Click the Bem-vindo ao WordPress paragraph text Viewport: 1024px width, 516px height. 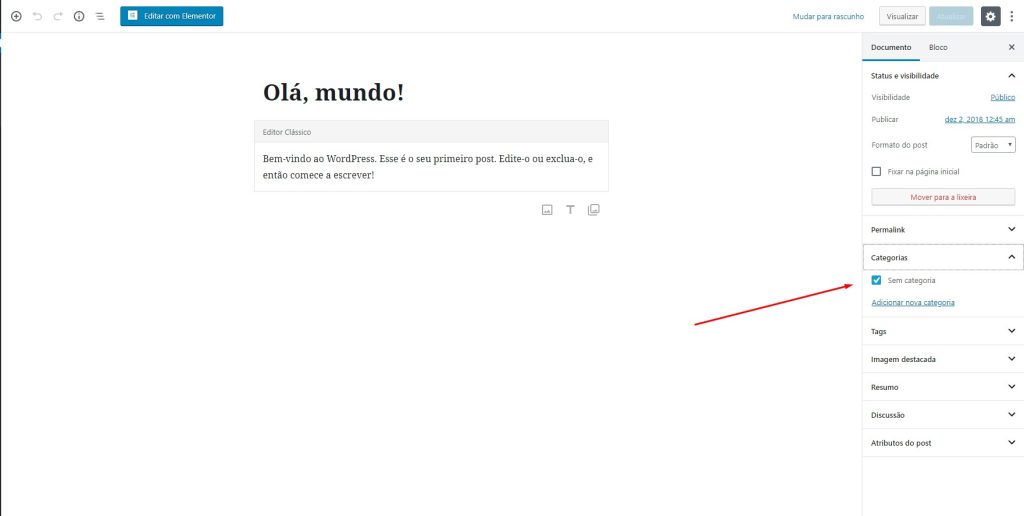(x=427, y=167)
